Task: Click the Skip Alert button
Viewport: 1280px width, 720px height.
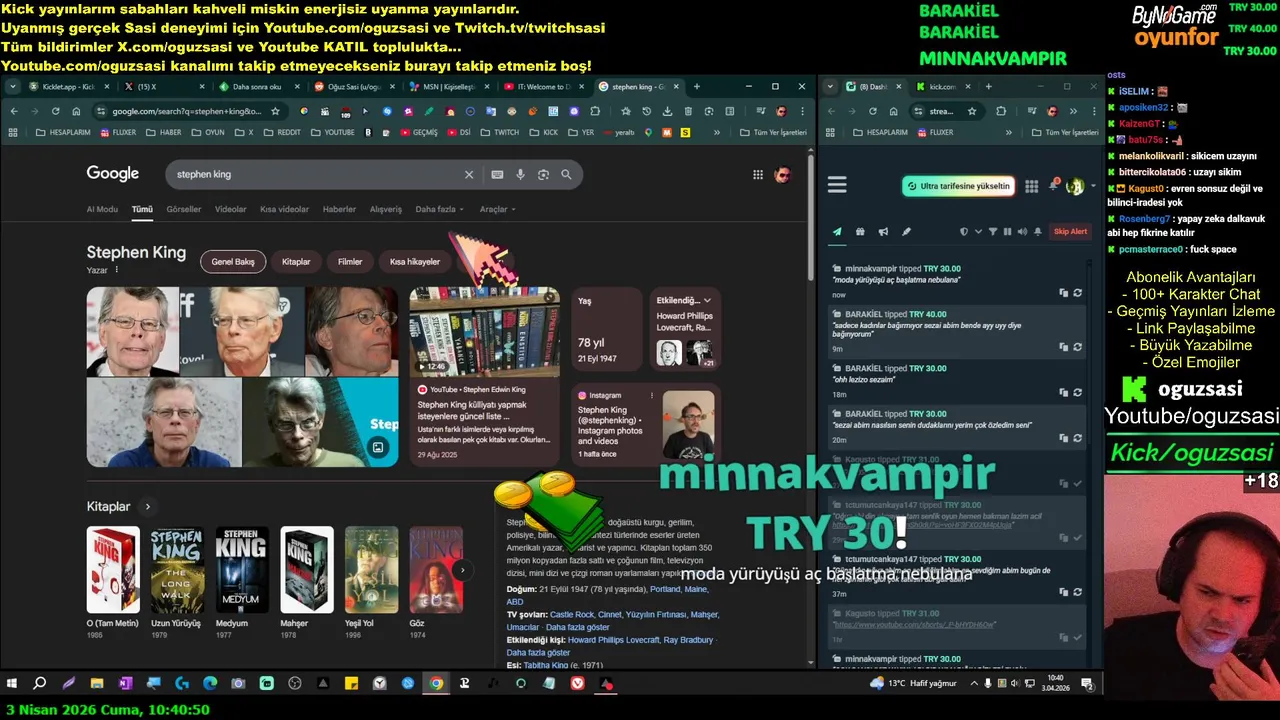Action: click(1070, 232)
